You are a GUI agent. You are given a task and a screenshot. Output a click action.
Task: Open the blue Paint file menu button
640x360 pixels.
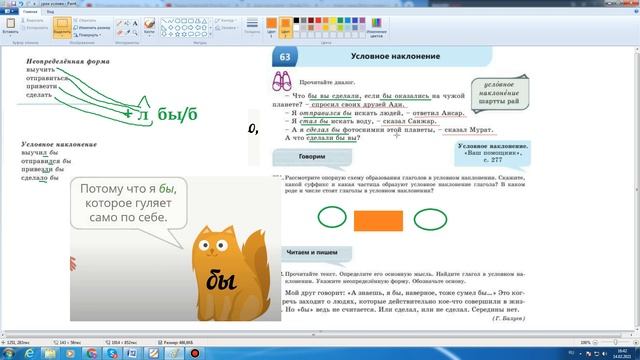tap(9, 11)
